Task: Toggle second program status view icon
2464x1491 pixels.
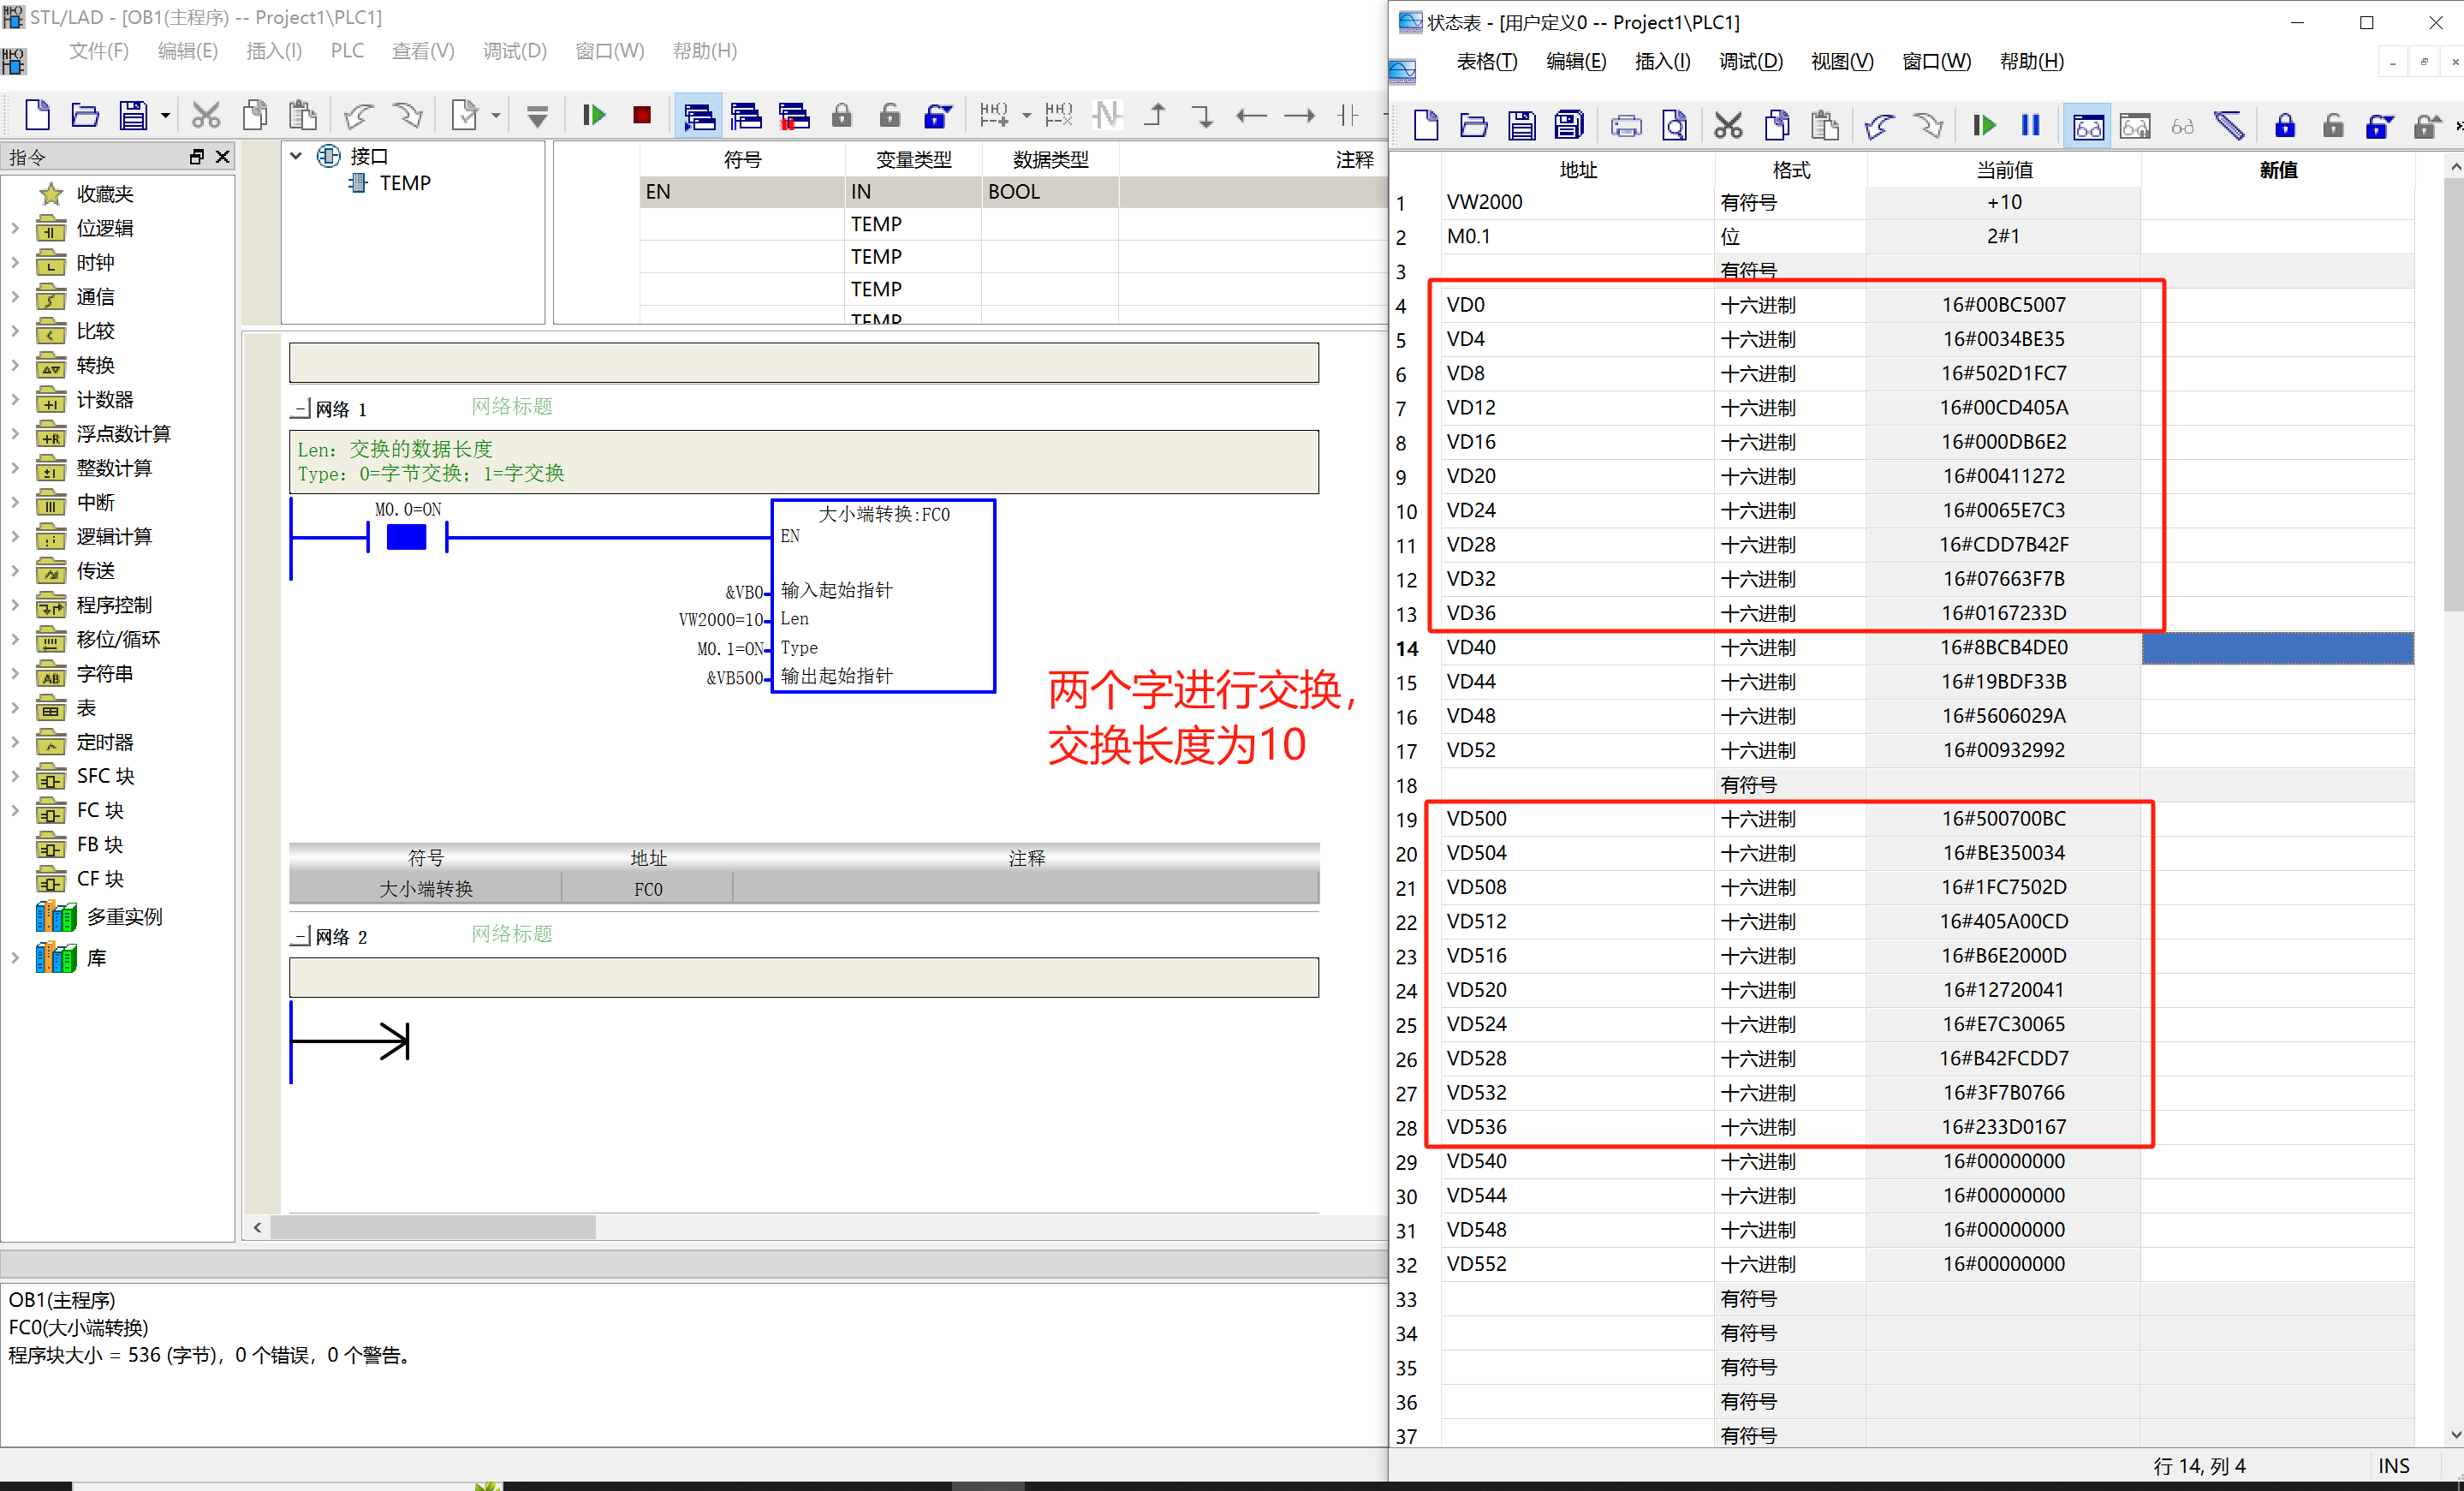Action: tap(746, 116)
